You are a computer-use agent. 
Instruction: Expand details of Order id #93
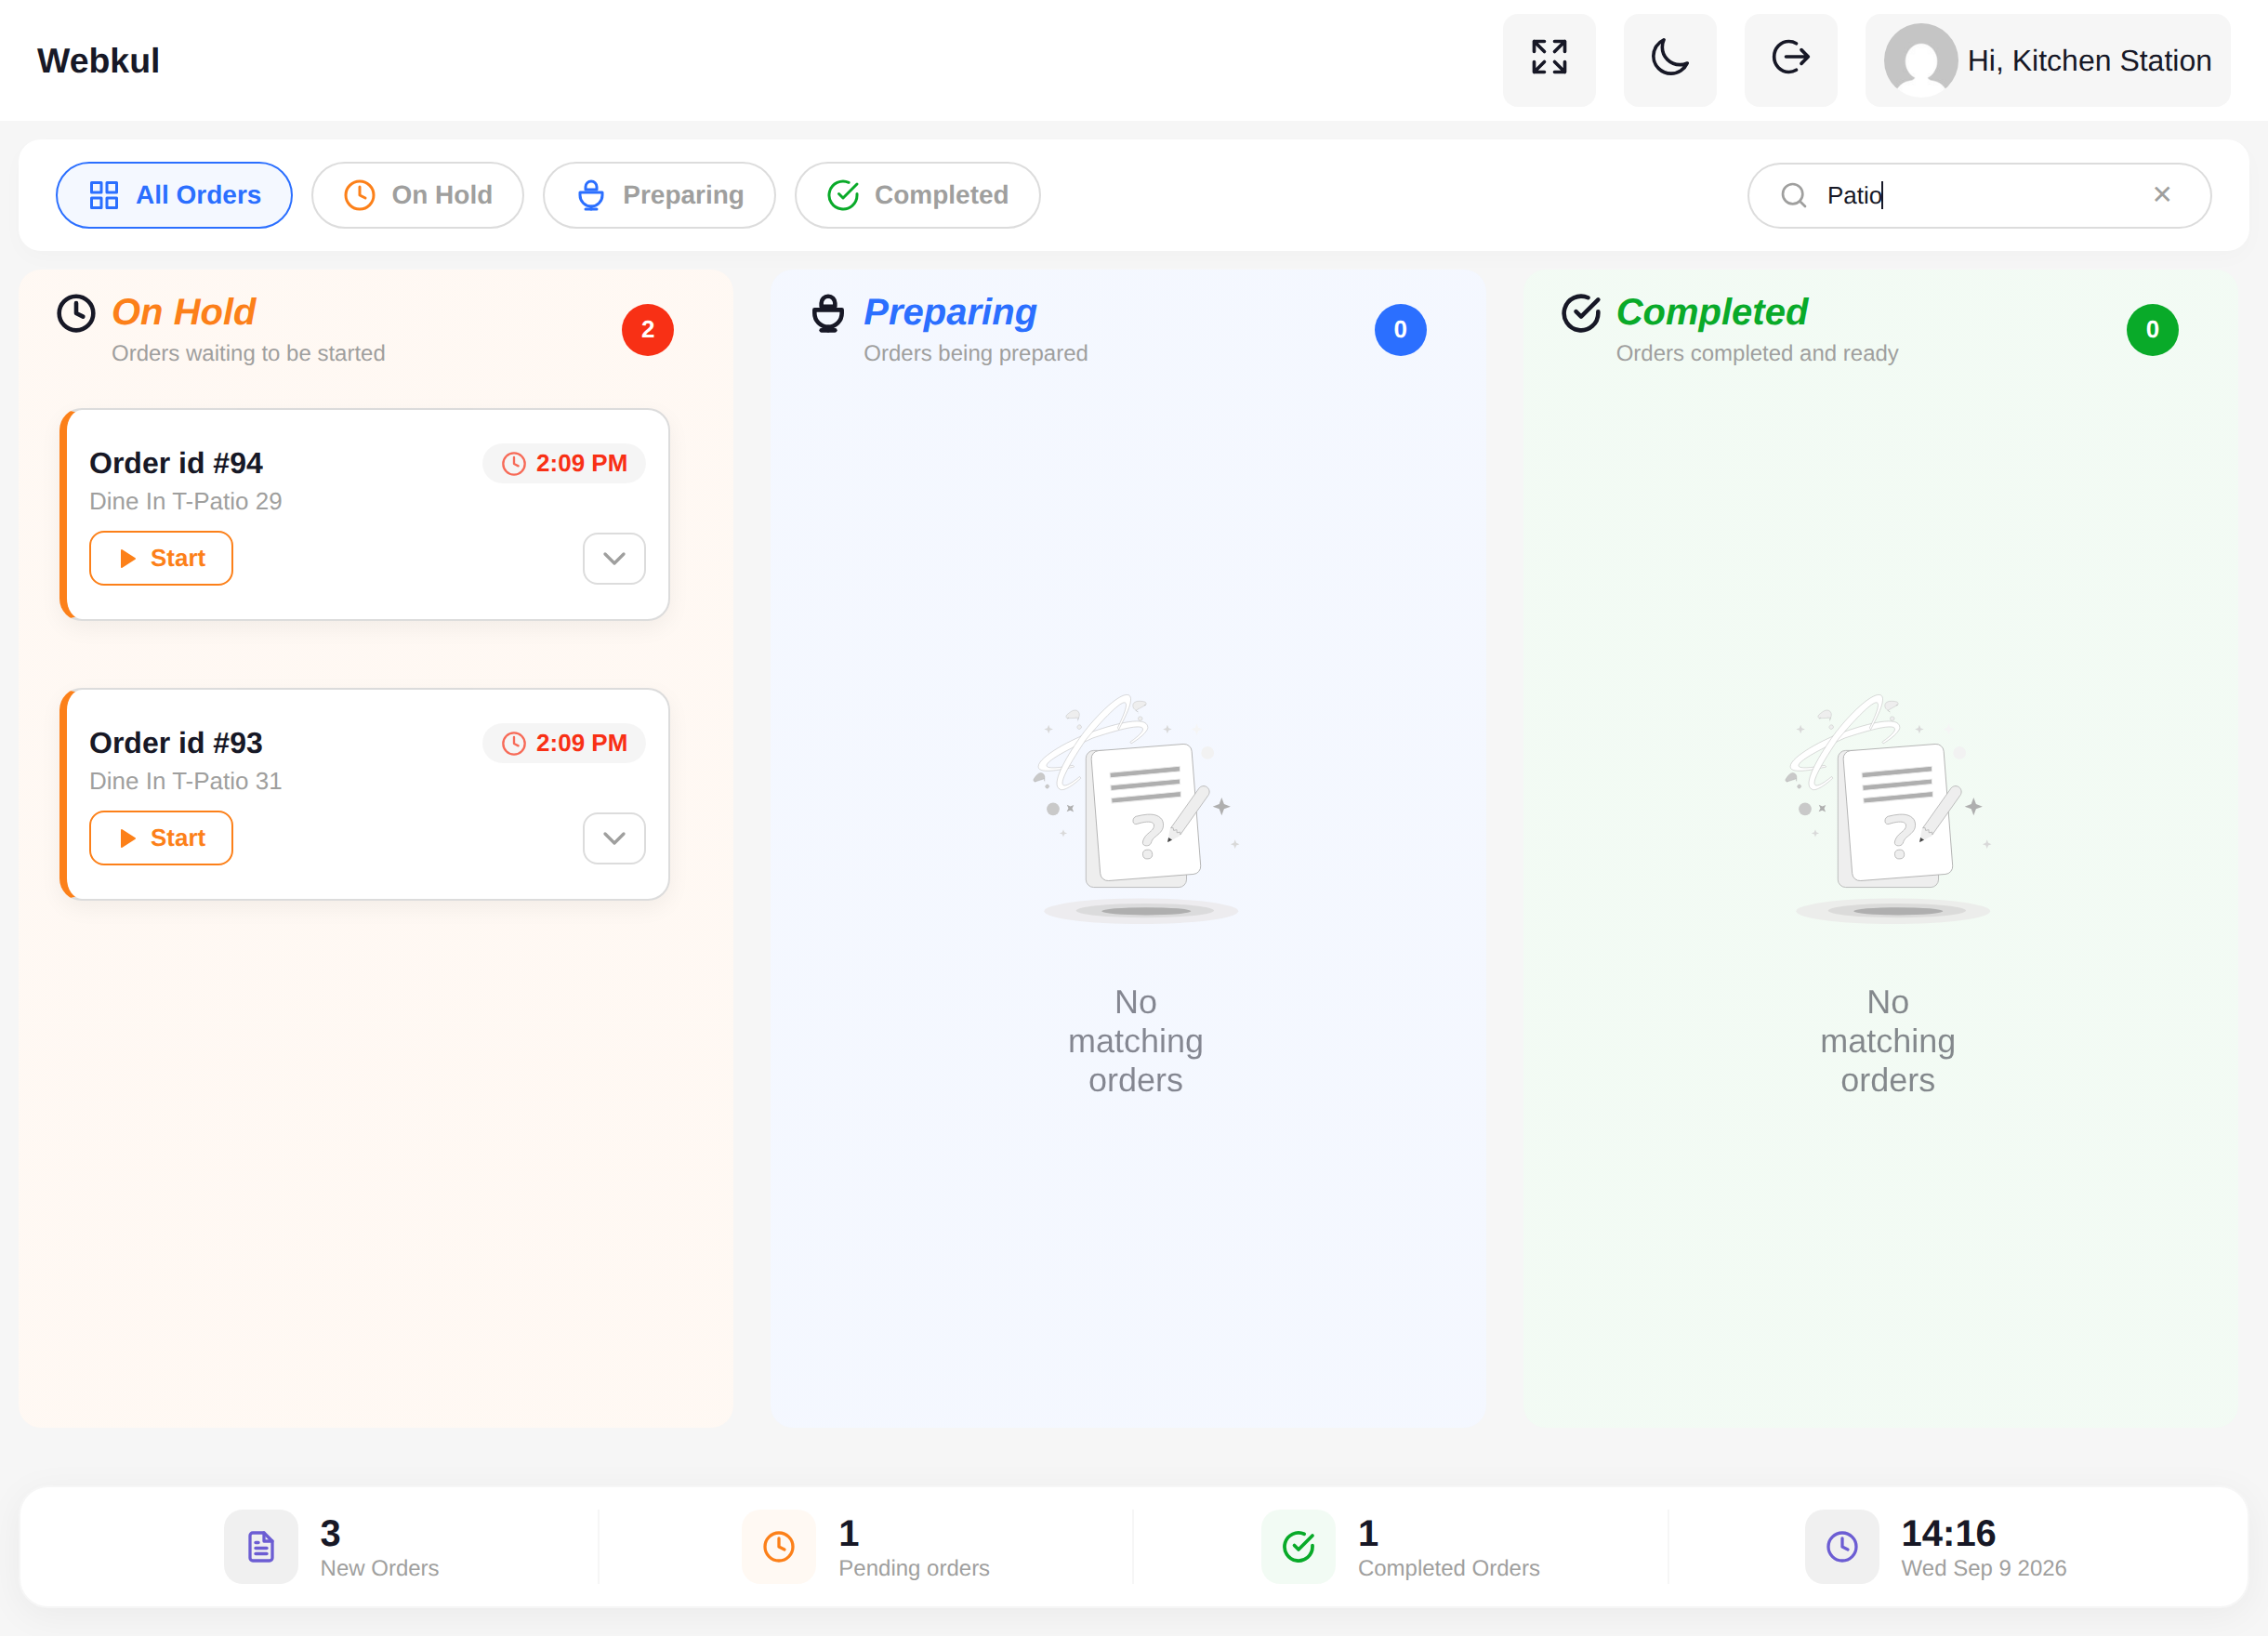[614, 838]
